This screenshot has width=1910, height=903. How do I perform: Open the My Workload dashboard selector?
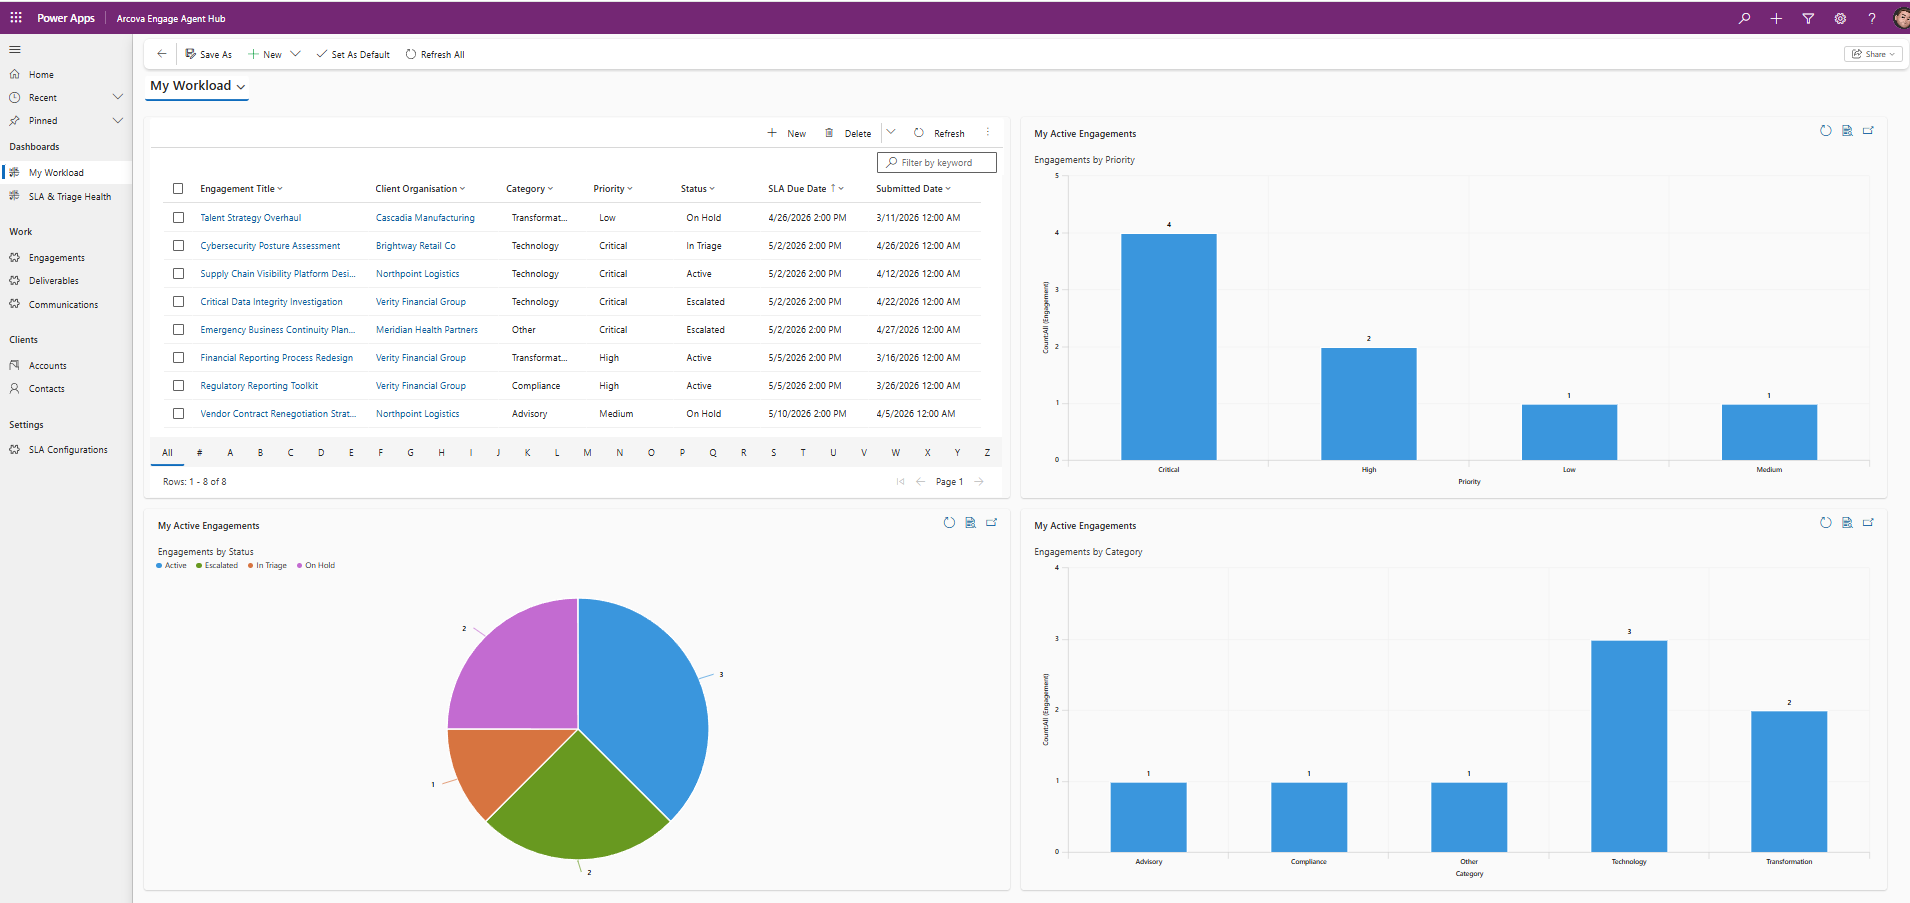[198, 86]
